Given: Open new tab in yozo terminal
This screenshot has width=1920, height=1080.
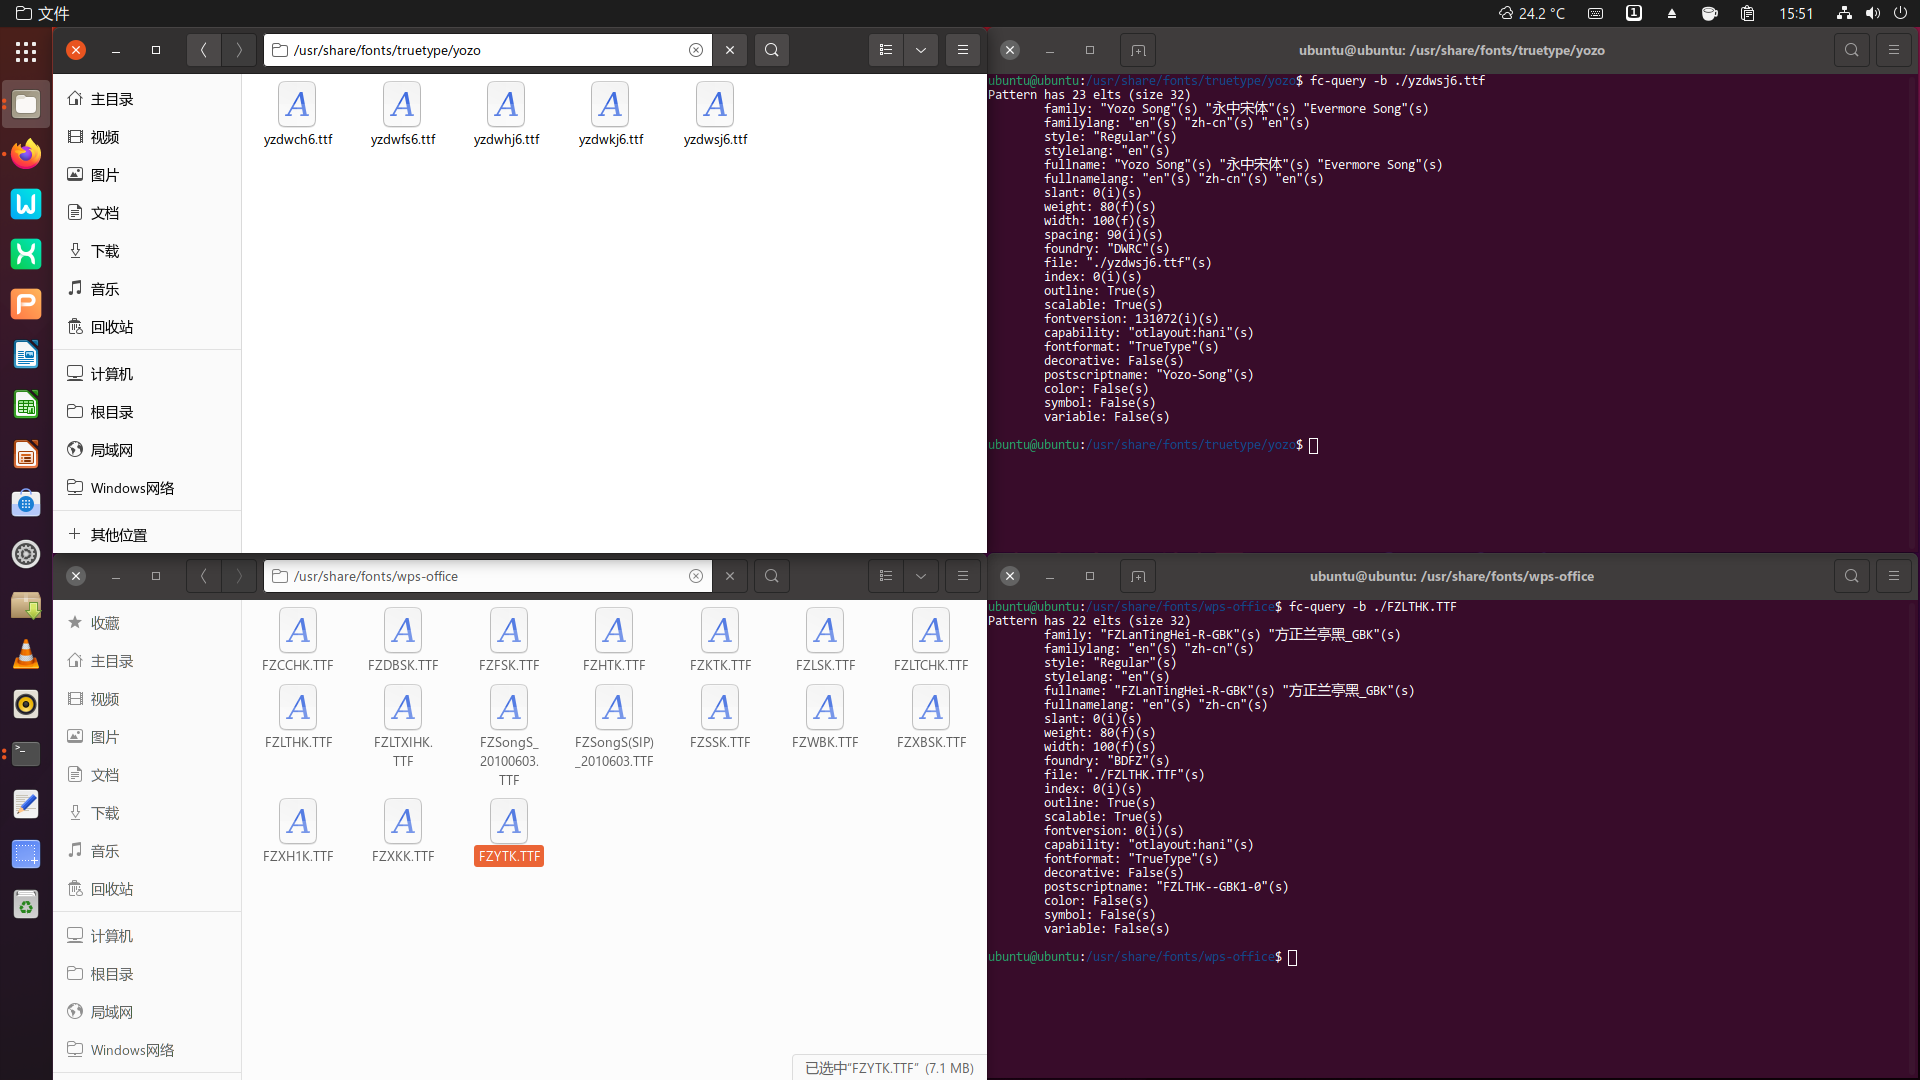Looking at the screenshot, I should coord(1138,50).
